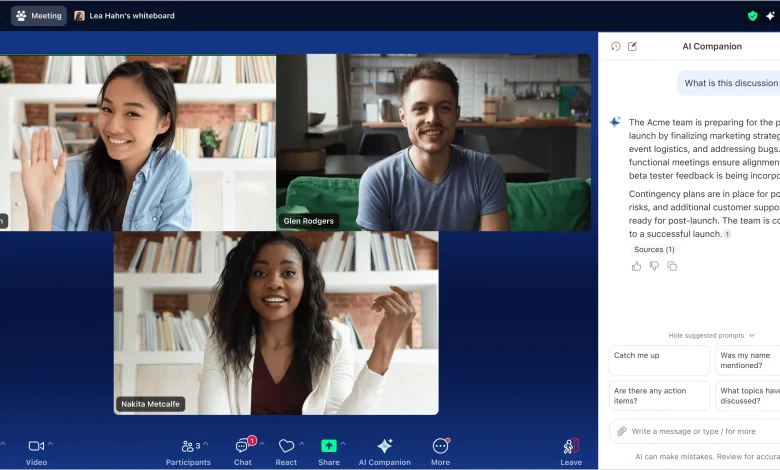Open the Participants panel
The height and width of the screenshot is (470, 780).
point(188,452)
